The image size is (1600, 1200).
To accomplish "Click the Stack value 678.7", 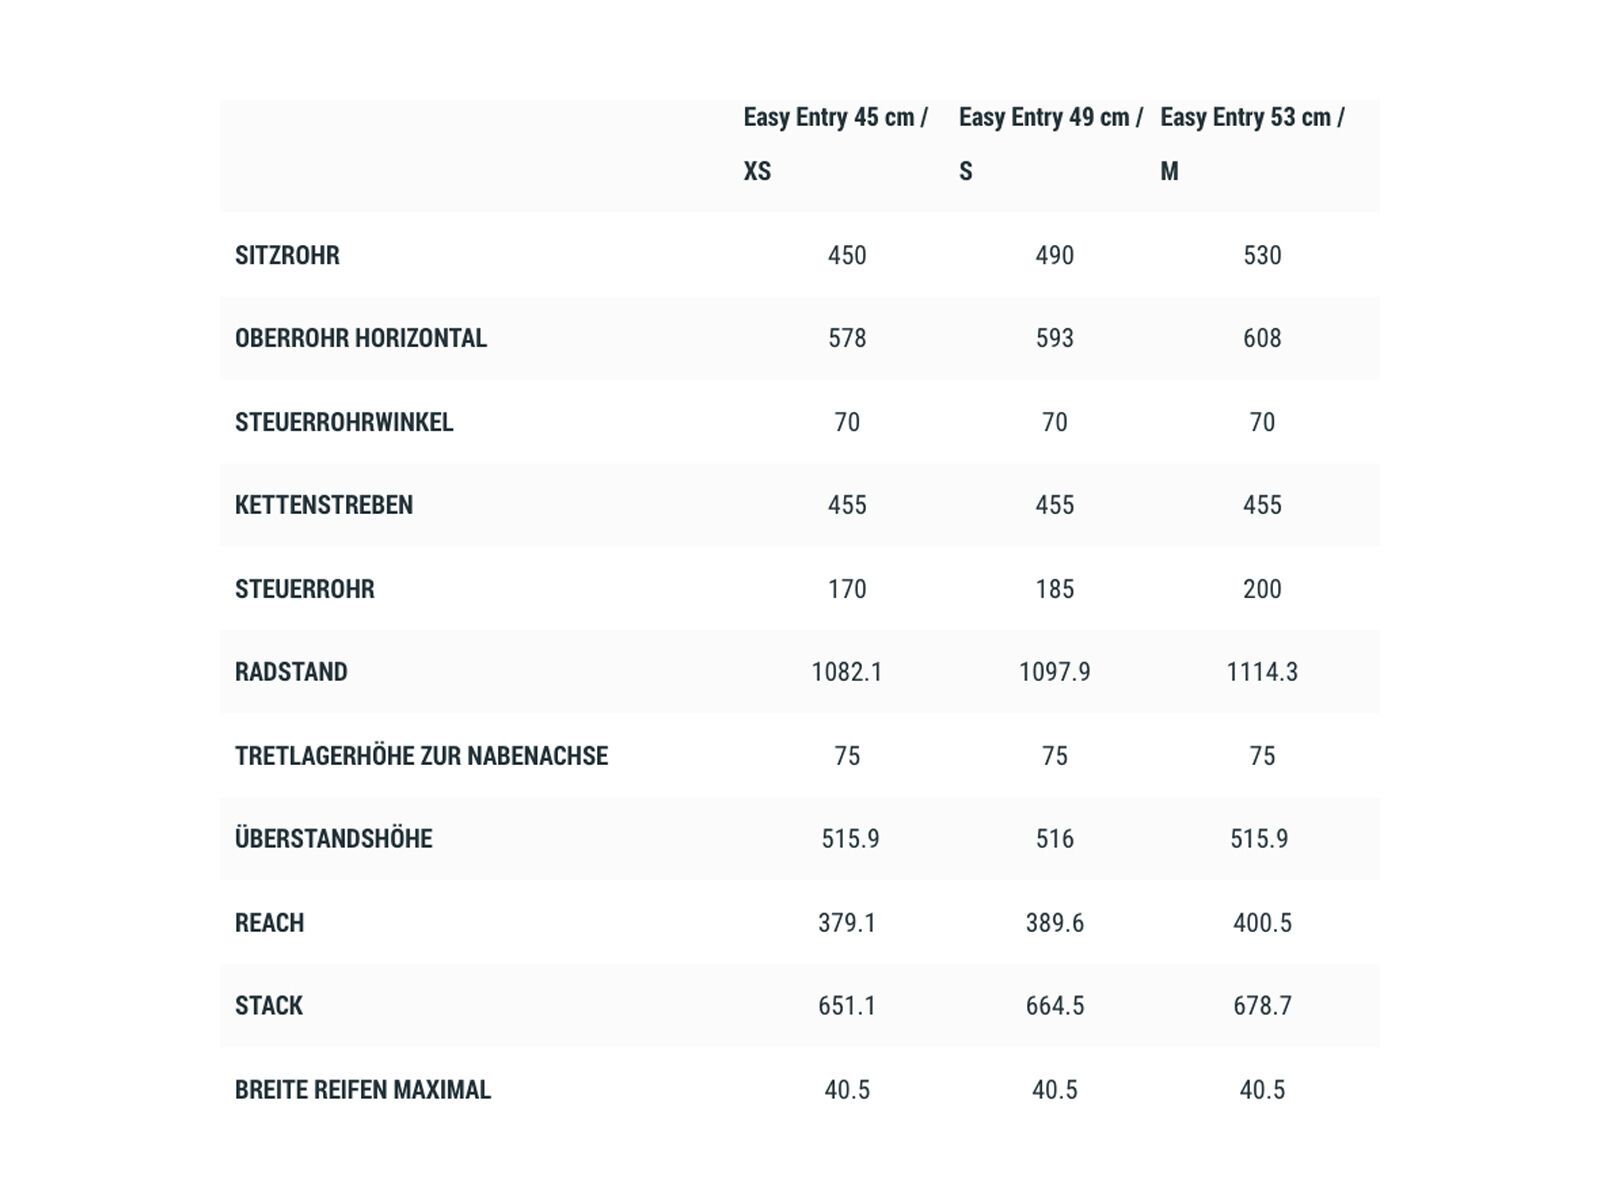I will (x=1262, y=1006).
